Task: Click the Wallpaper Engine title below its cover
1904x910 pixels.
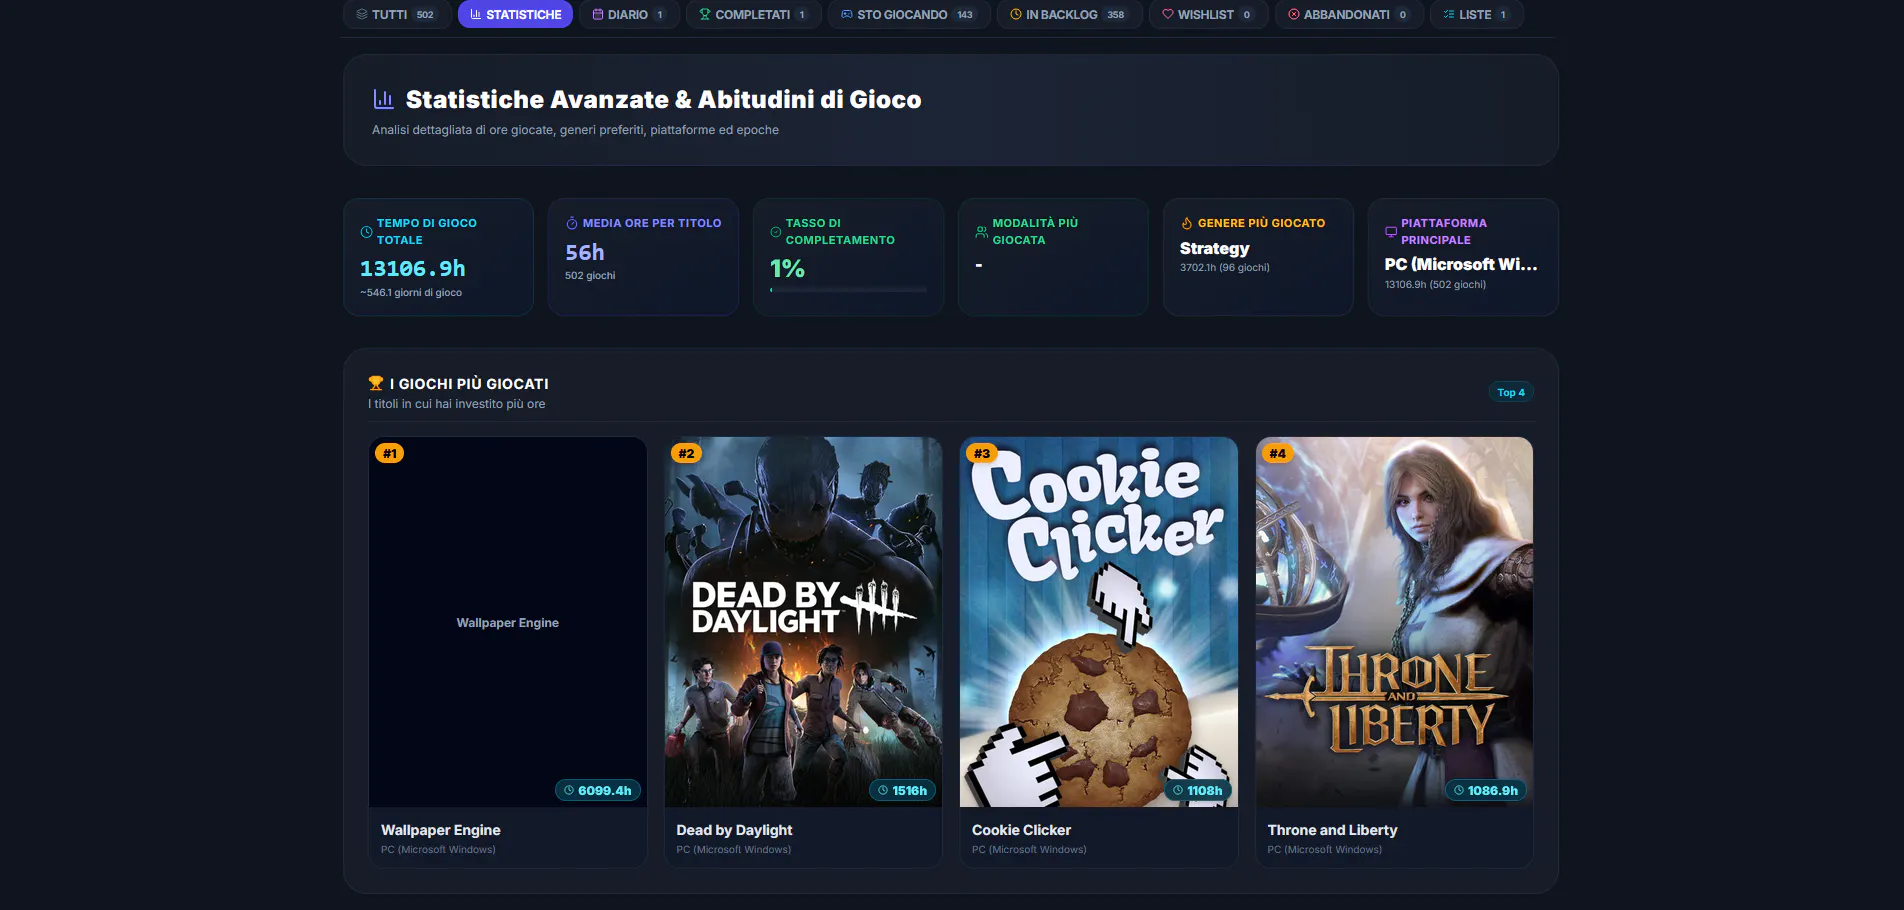Action: [x=441, y=830]
